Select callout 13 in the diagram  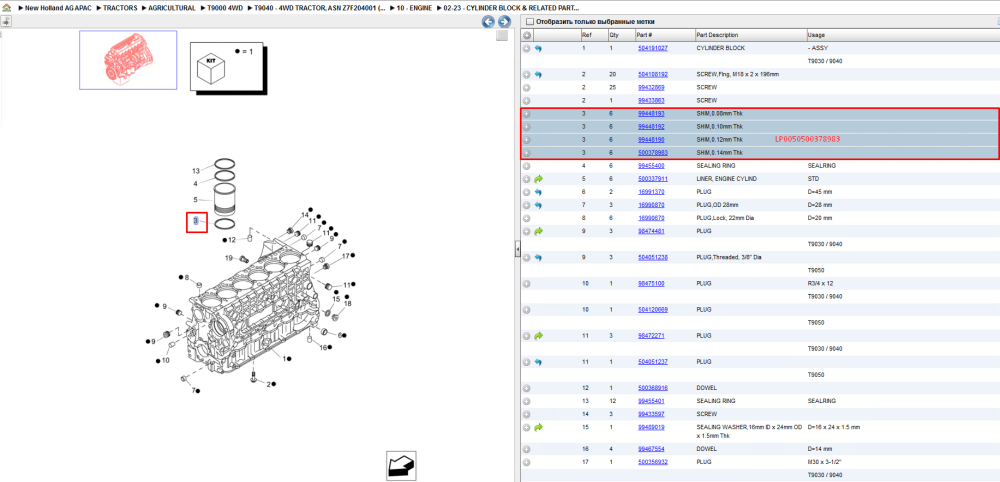(196, 171)
